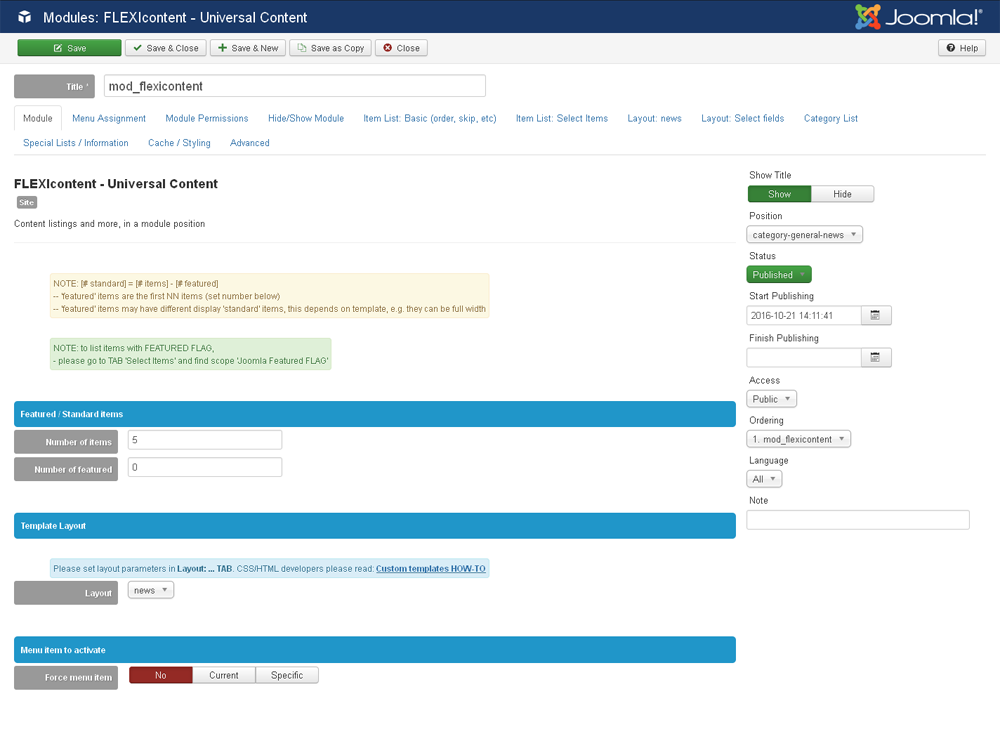The height and width of the screenshot is (741, 1000).
Task: Click the Joomla logo in the header
Action: pos(918,17)
